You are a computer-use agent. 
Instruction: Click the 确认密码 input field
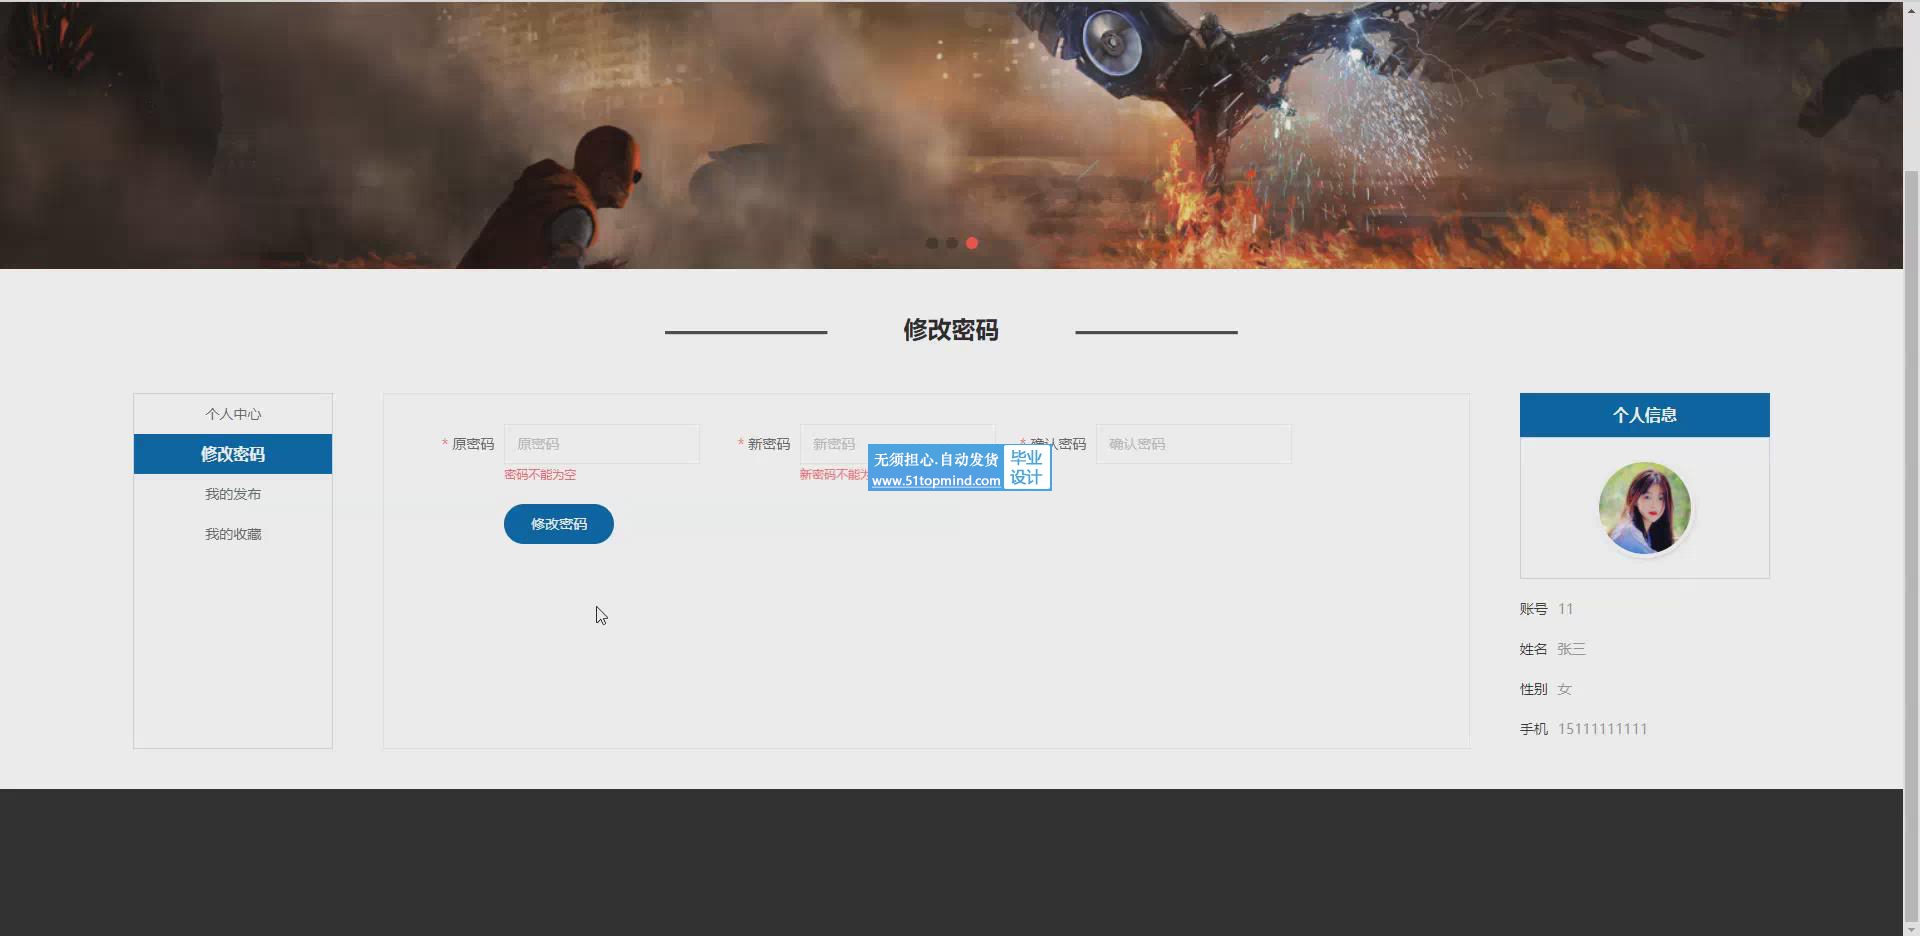tap(1194, 444)
